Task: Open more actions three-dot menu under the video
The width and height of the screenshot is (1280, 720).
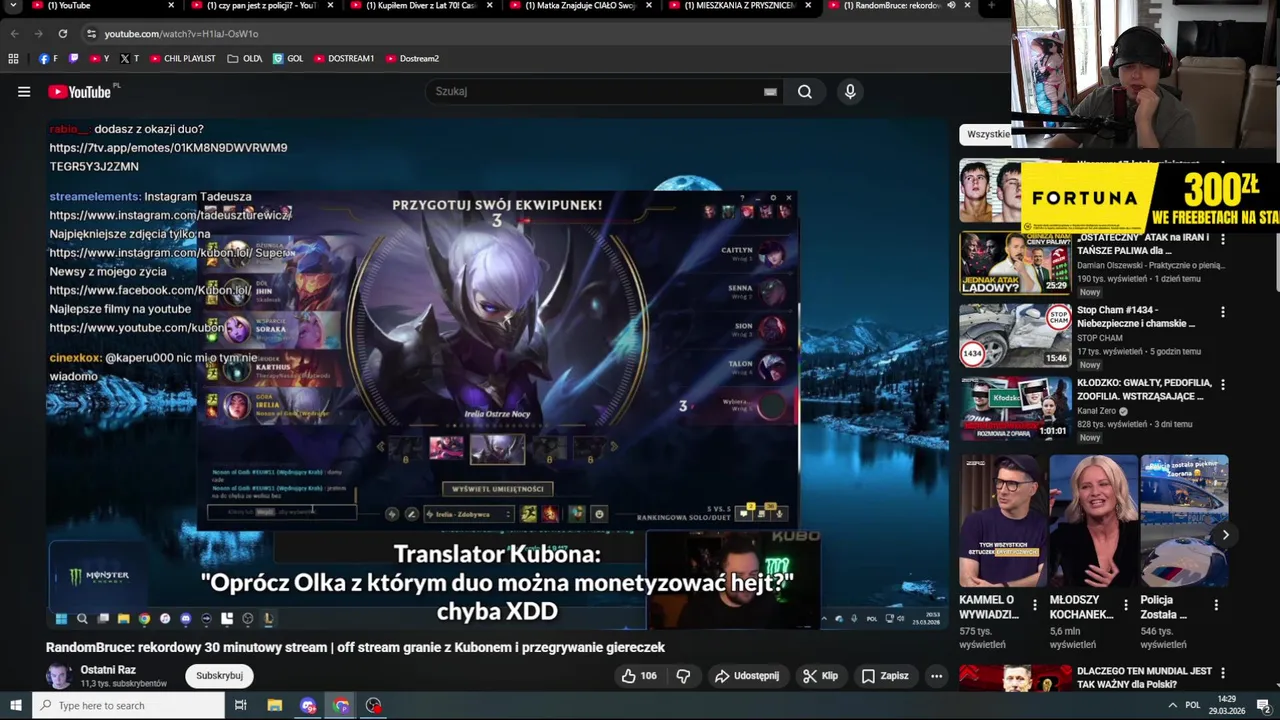Action: (937, 676)
